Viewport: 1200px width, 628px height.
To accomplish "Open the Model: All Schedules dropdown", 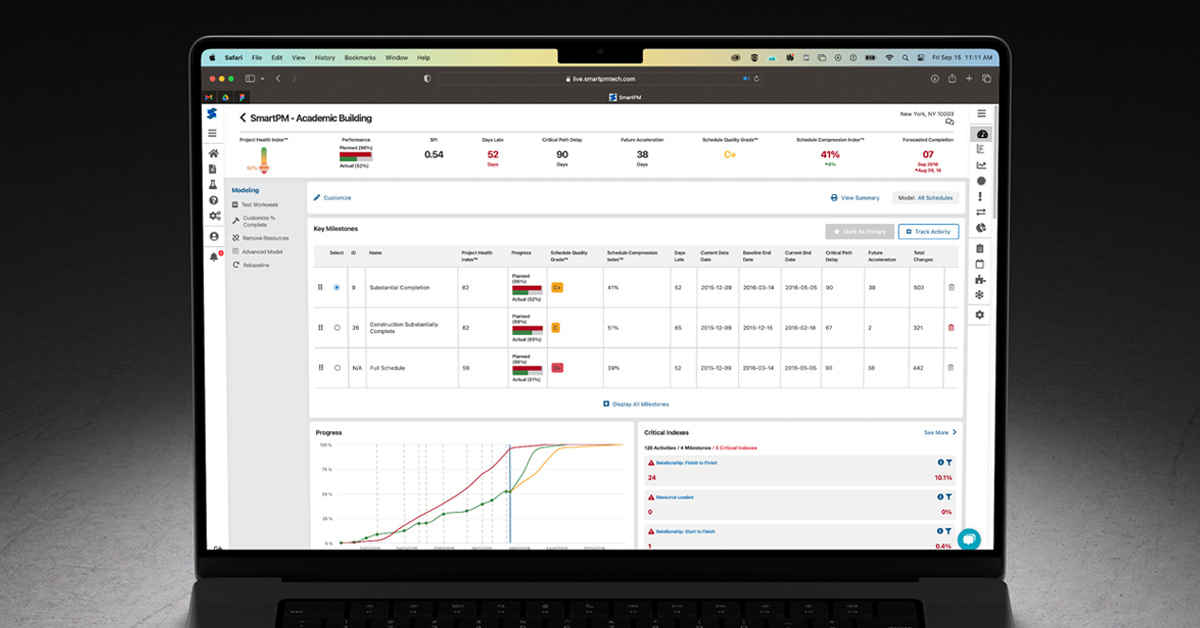I will 926,197.
